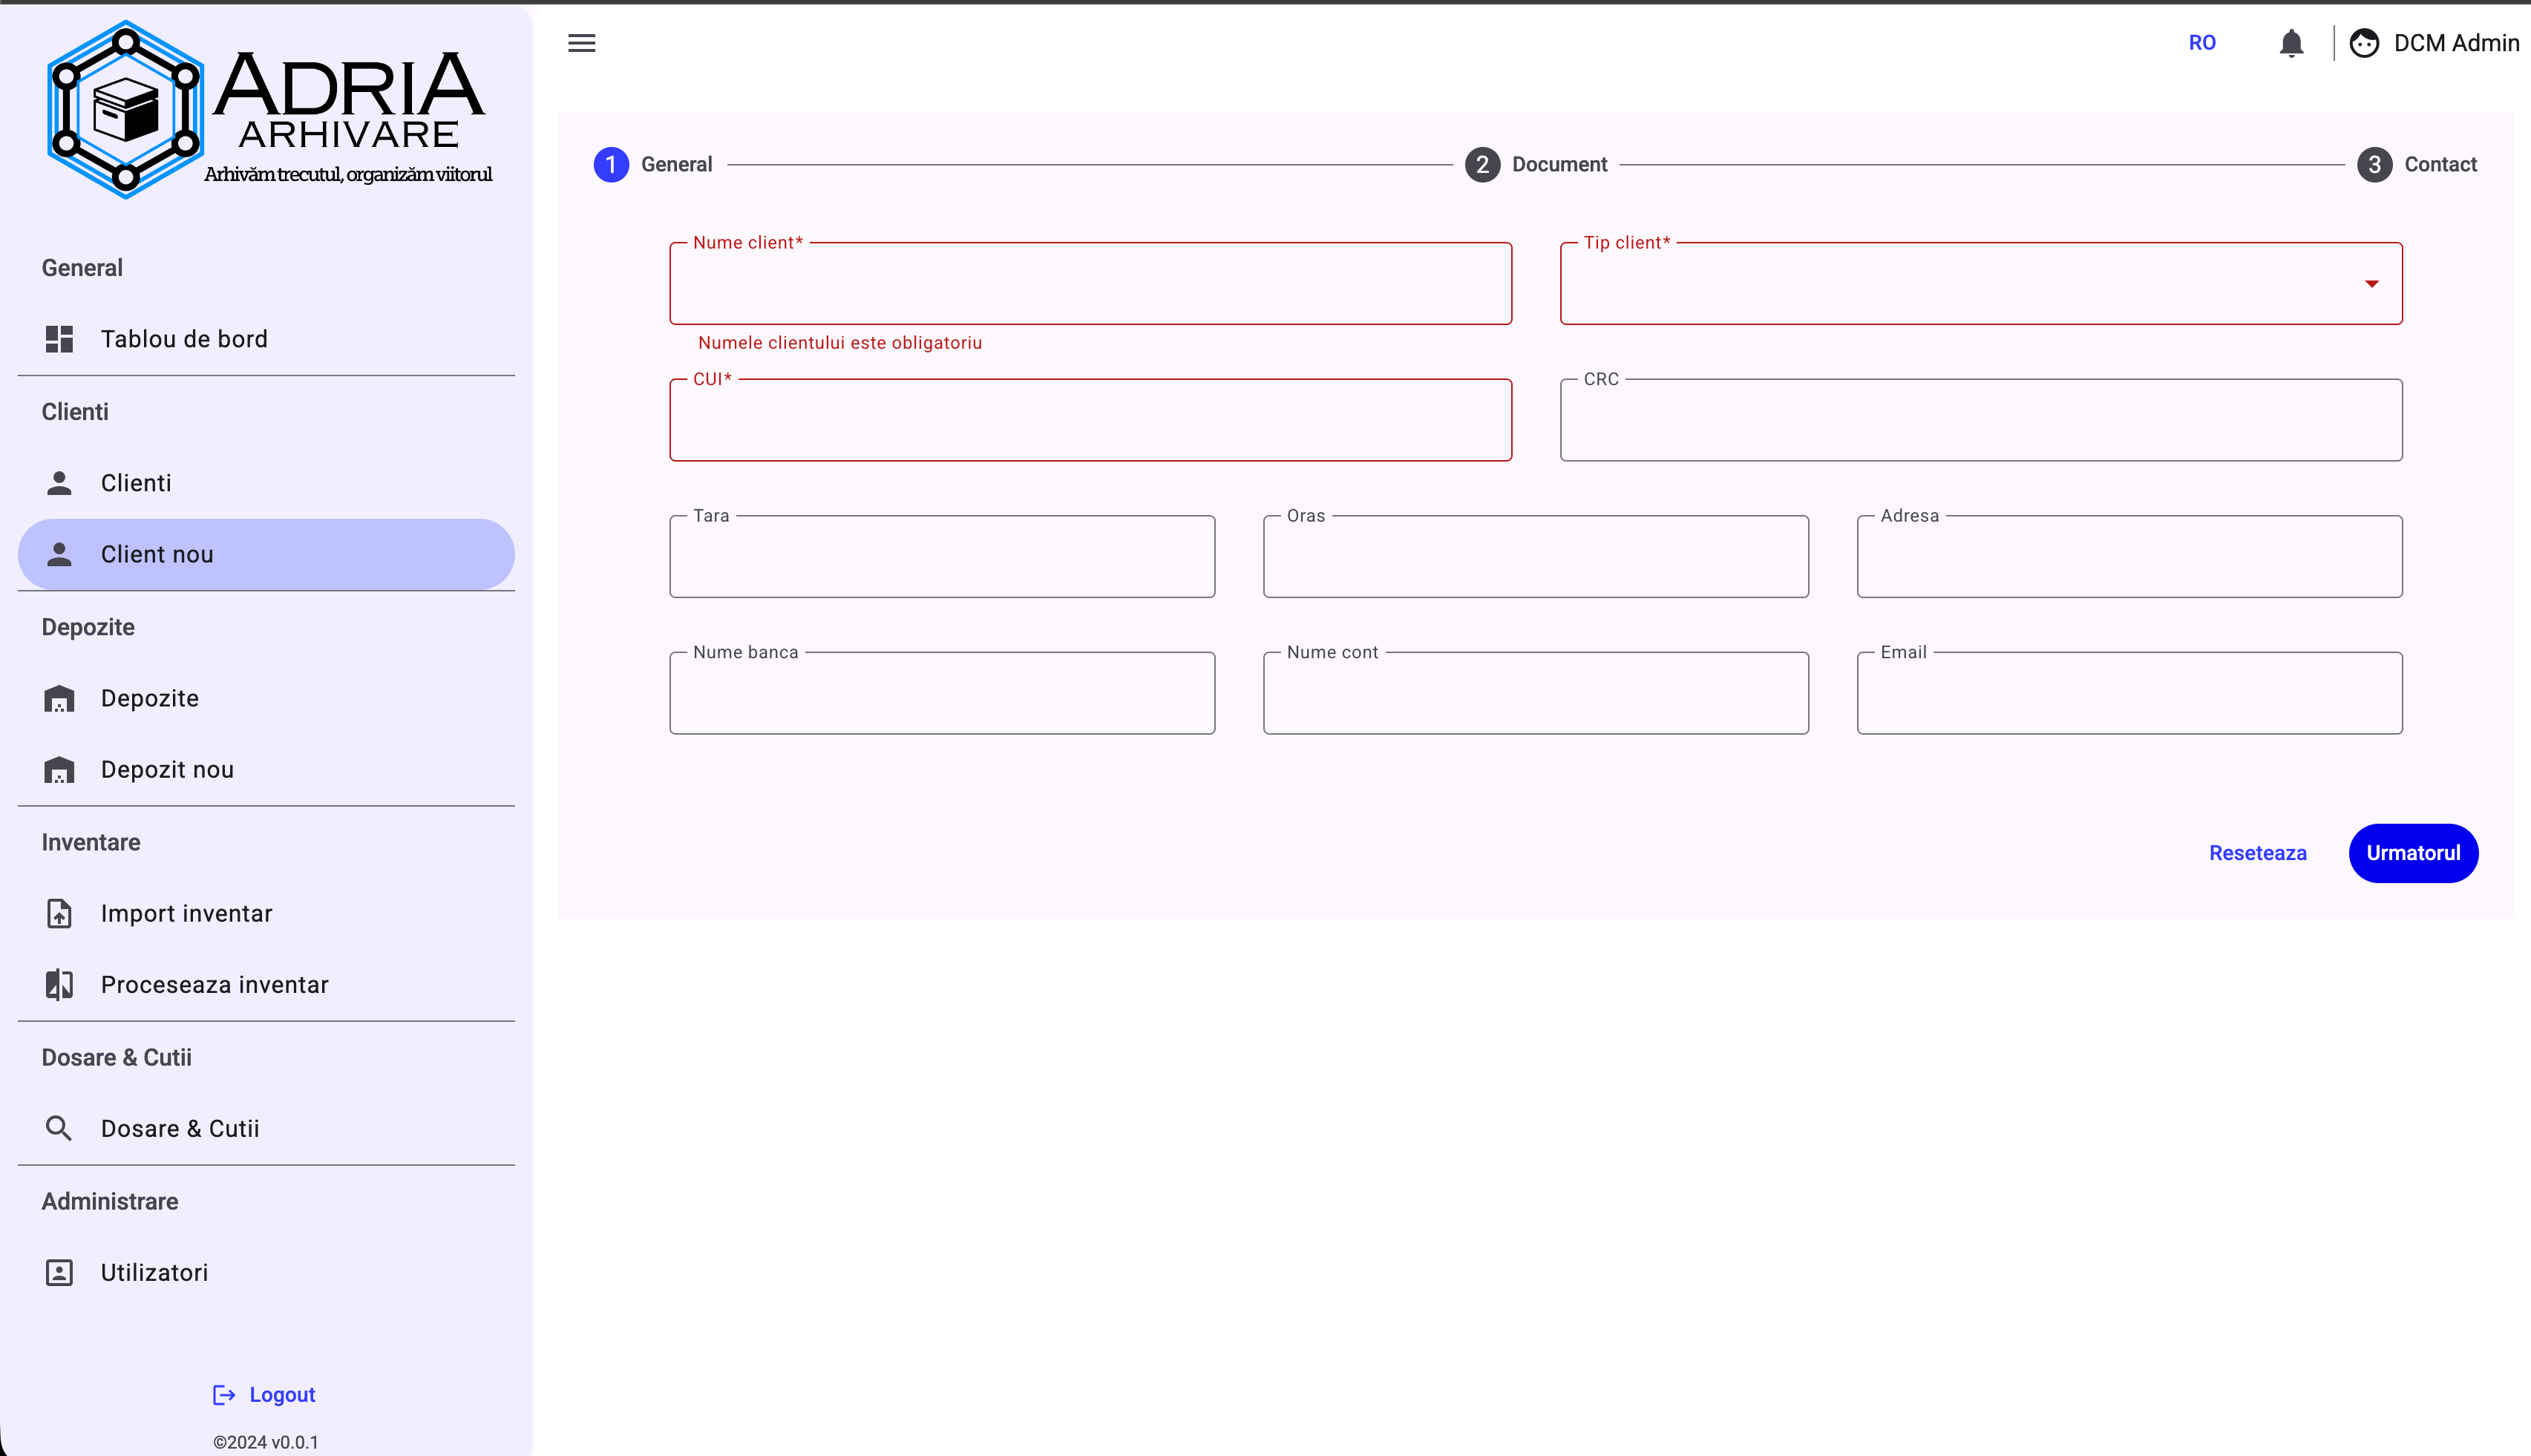Image resolution: width=2531 pixels, height=1456 pixels.
Task: Click the DCM Admin user name
Action: pyautogui.click(x=2456, y=43)
